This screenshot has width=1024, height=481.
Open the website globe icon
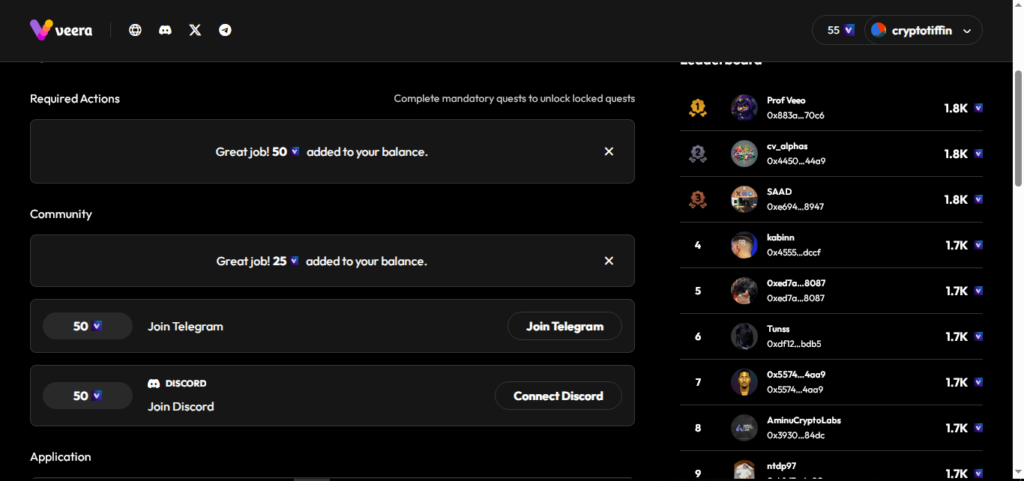pos(135,30)
